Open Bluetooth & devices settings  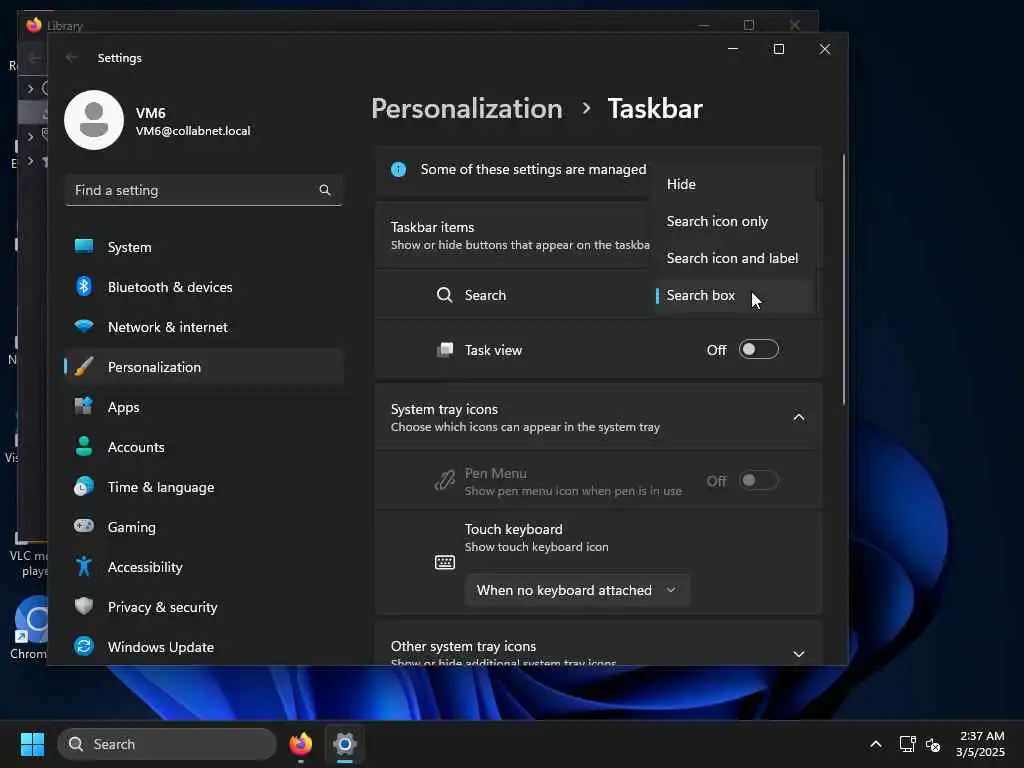pyautogui.click(x=204, y=287)
